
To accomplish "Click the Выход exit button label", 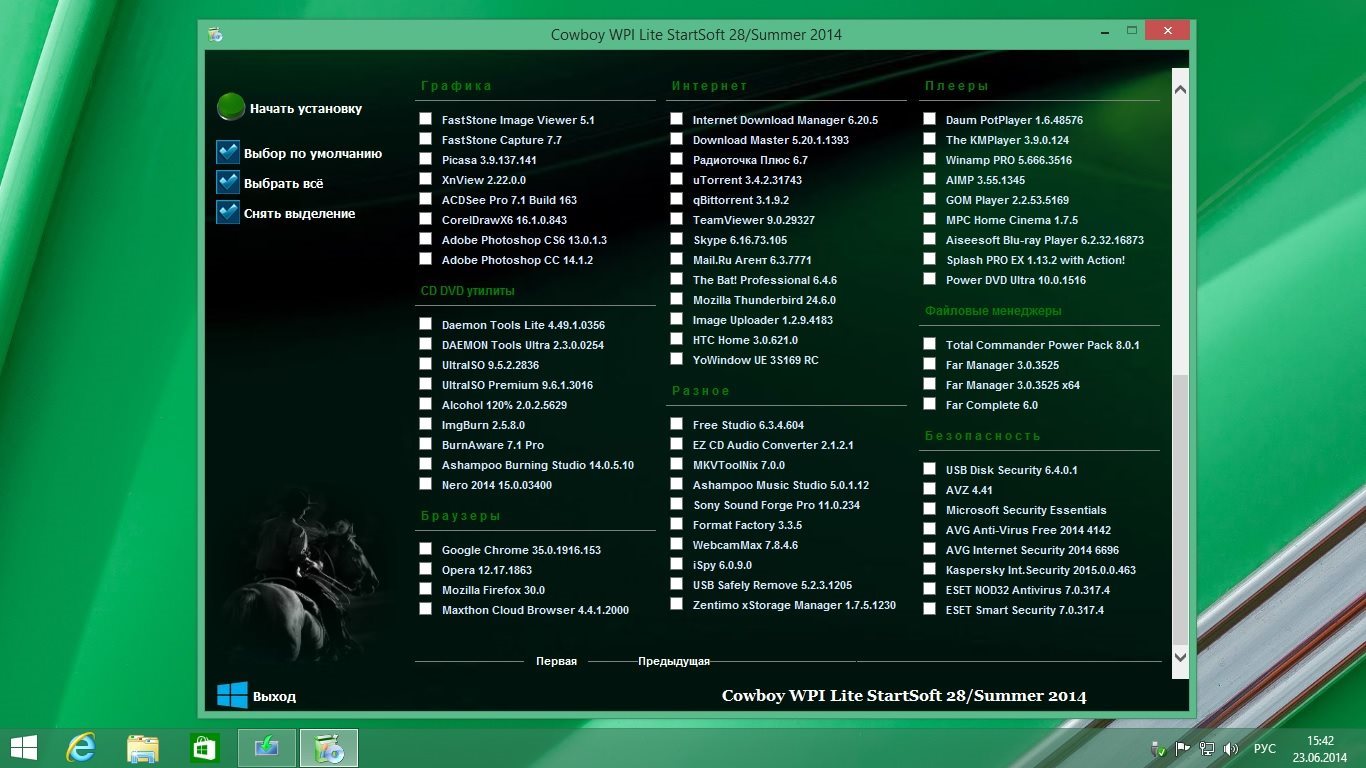I will coord(274,697).
